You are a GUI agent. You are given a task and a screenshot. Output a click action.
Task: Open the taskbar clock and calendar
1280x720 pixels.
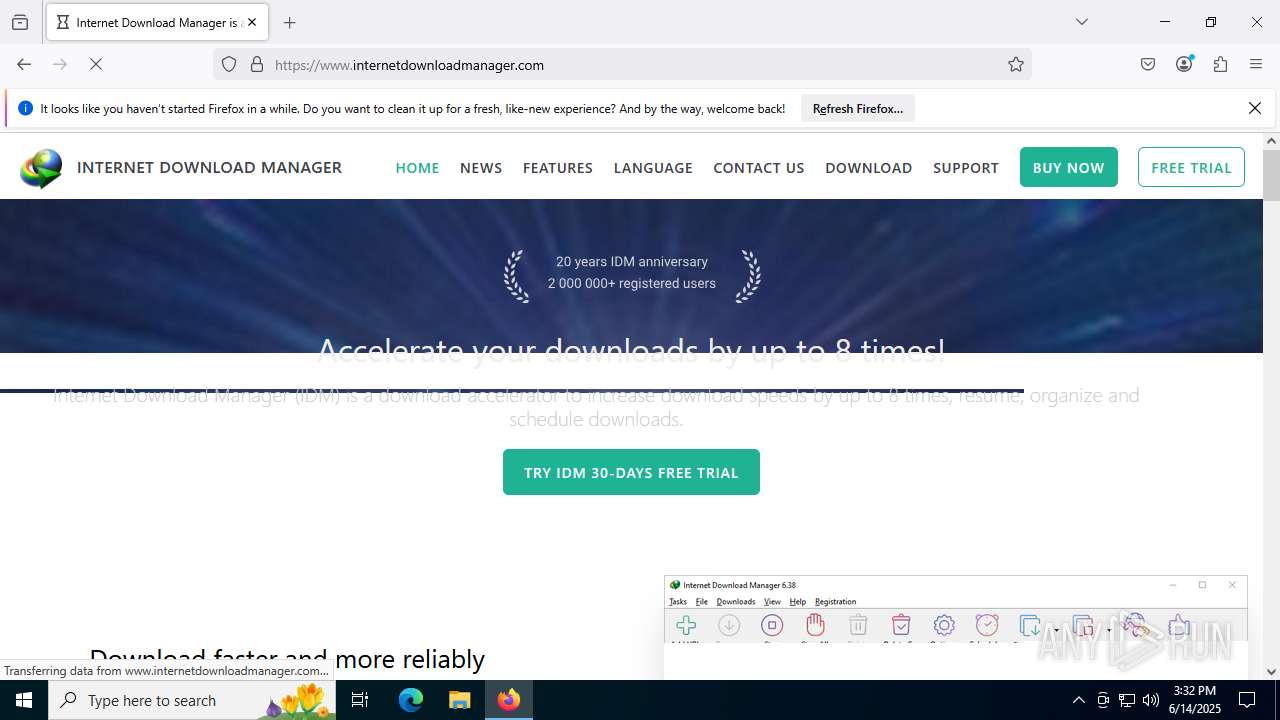click(x=1195, y=700)
